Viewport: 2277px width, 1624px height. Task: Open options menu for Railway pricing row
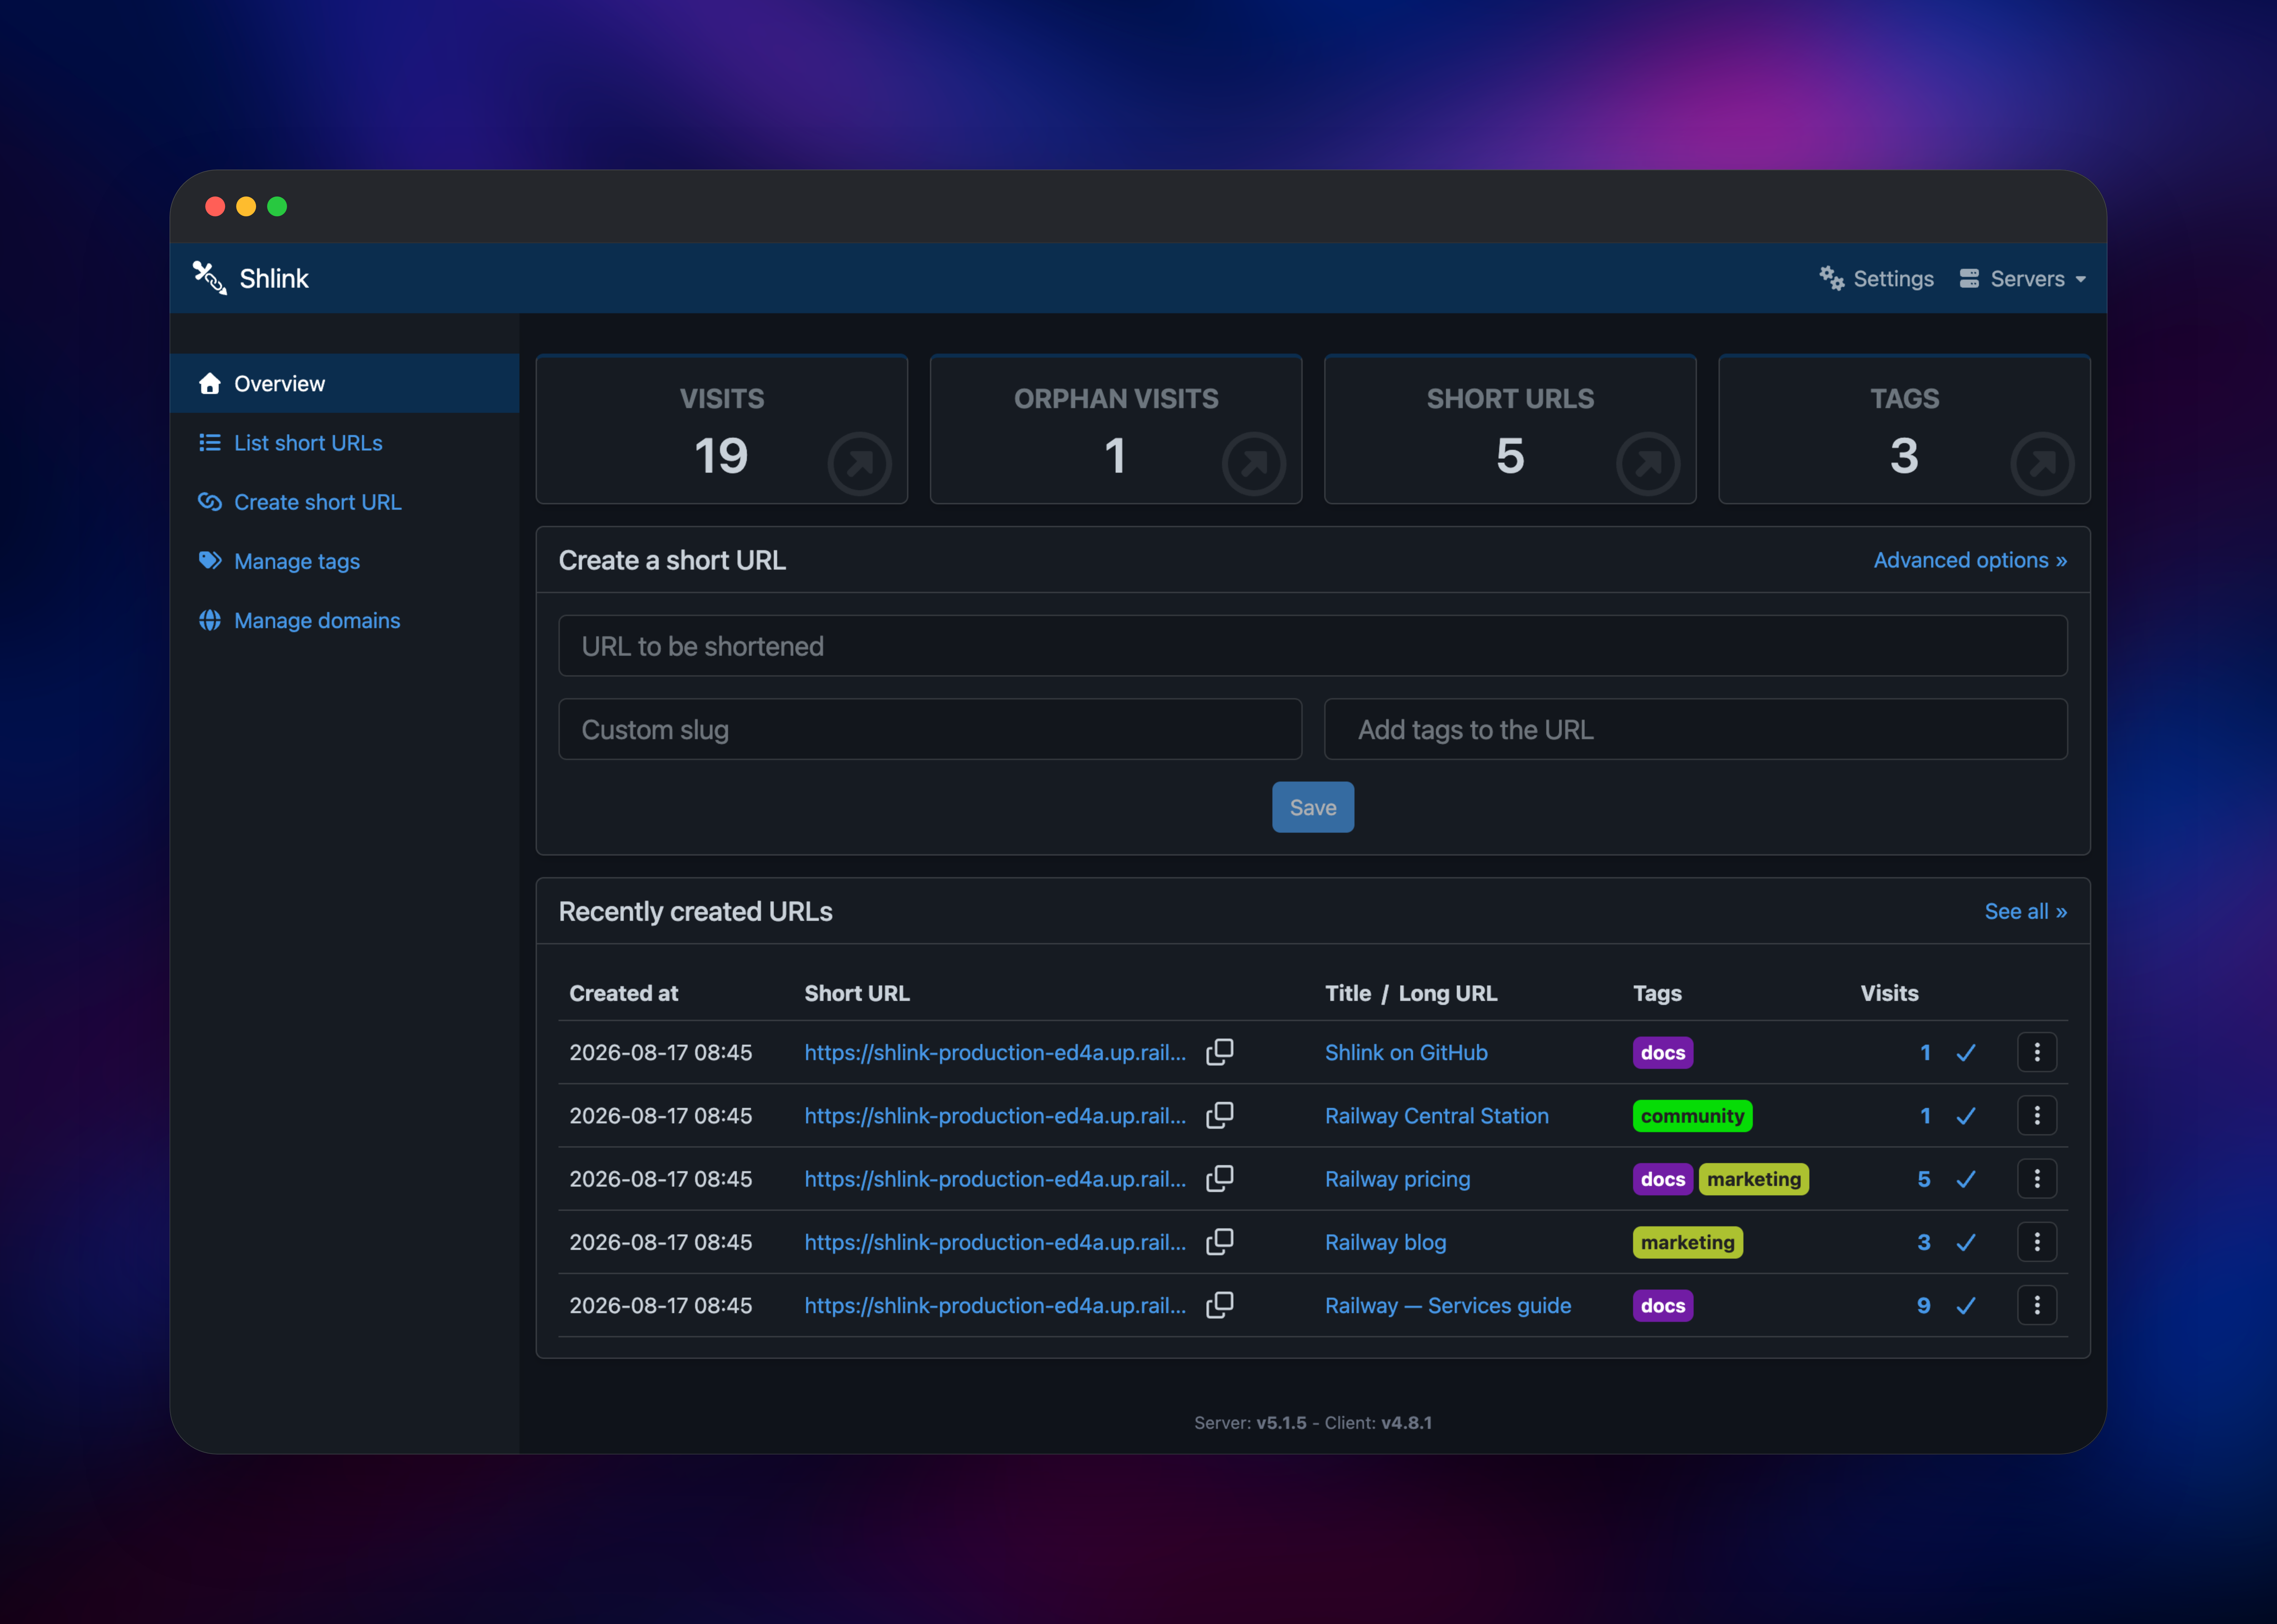[2037, 1179]
